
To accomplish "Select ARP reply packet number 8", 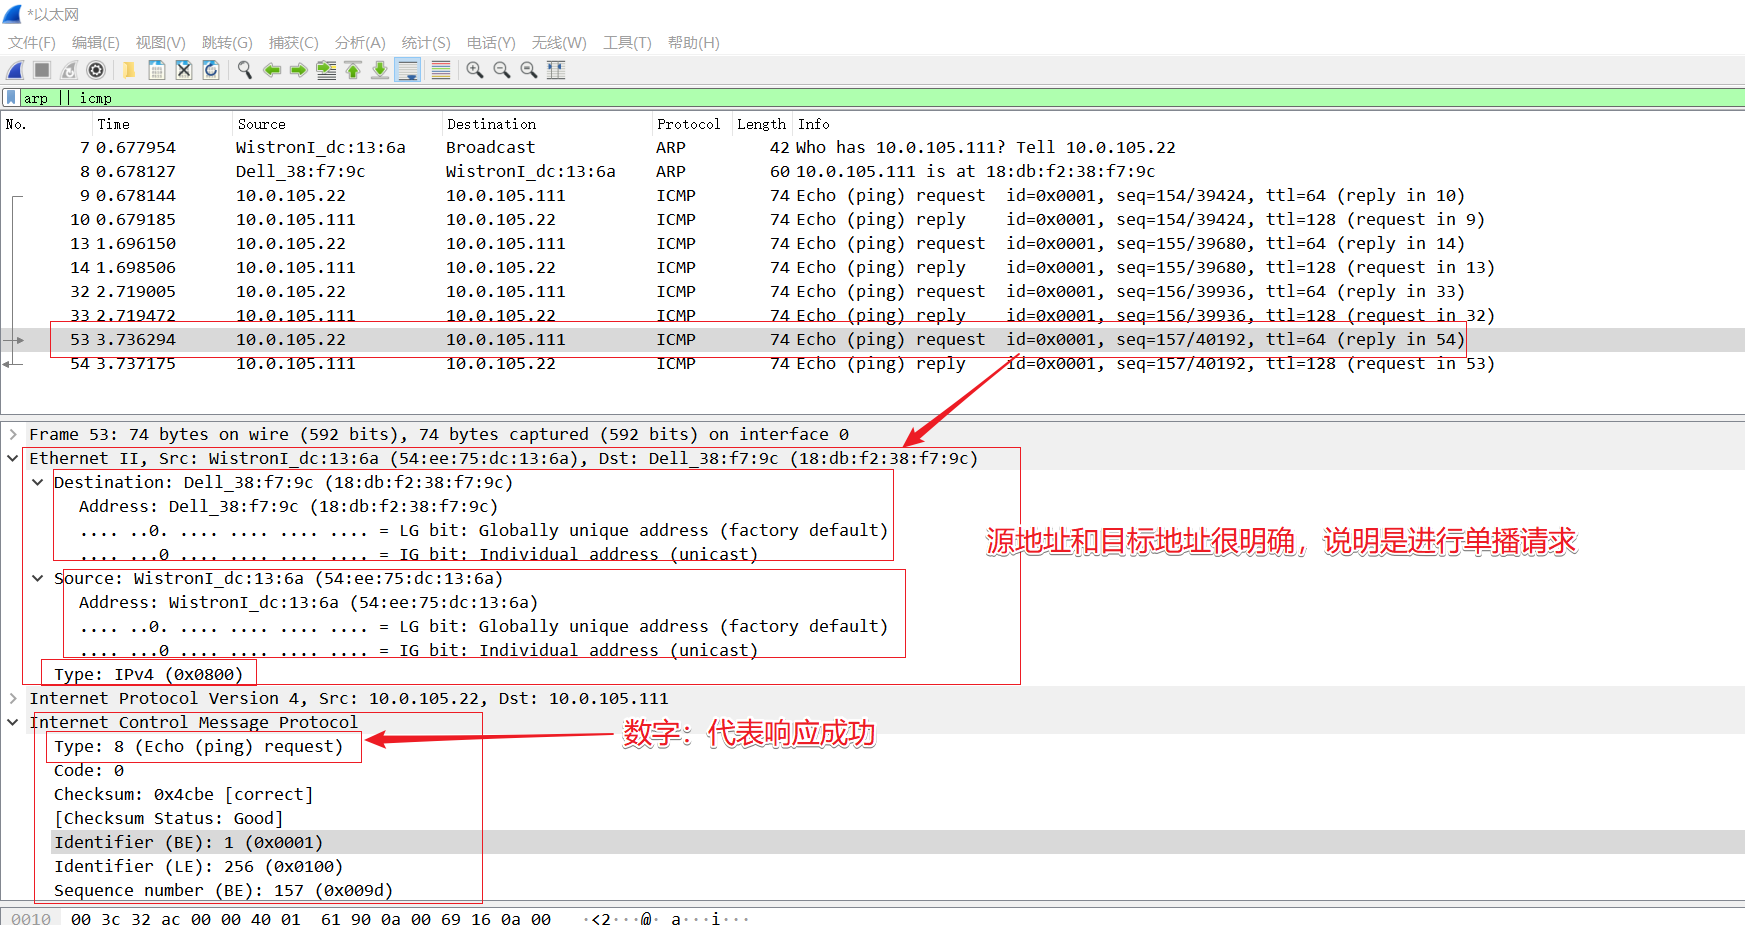I will [x=872, y=171].
